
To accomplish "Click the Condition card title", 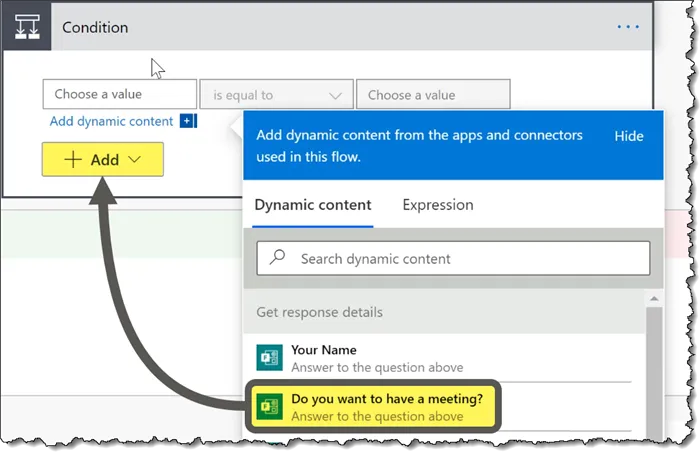I will coord(95,27).
